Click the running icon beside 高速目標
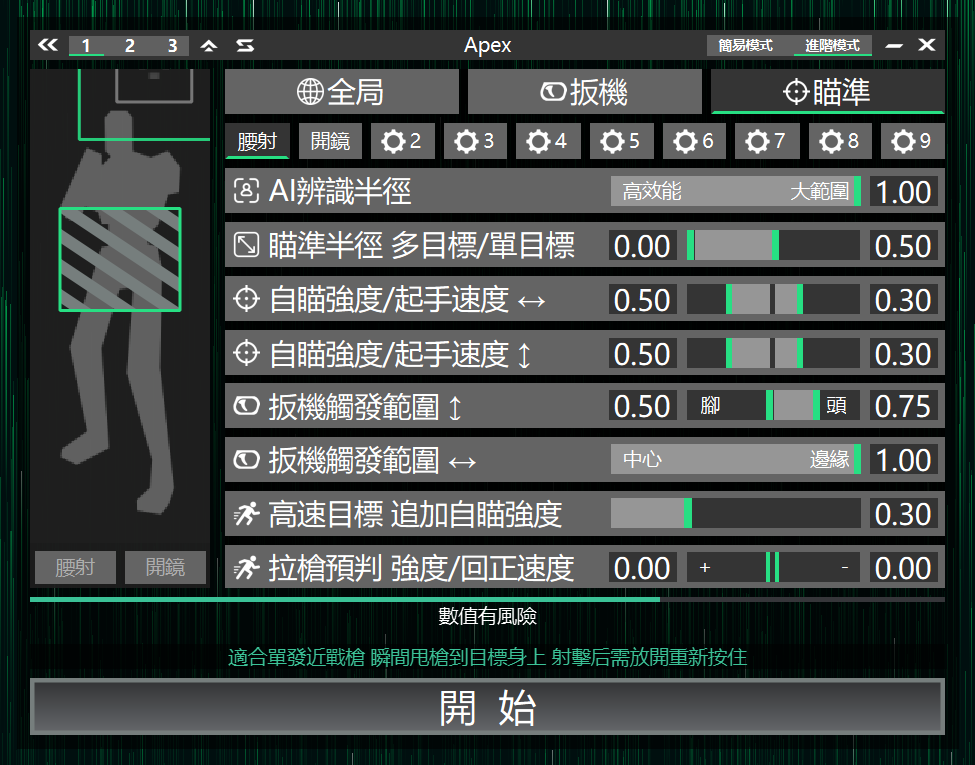This screenshot has height=765, width=975. 246,515
